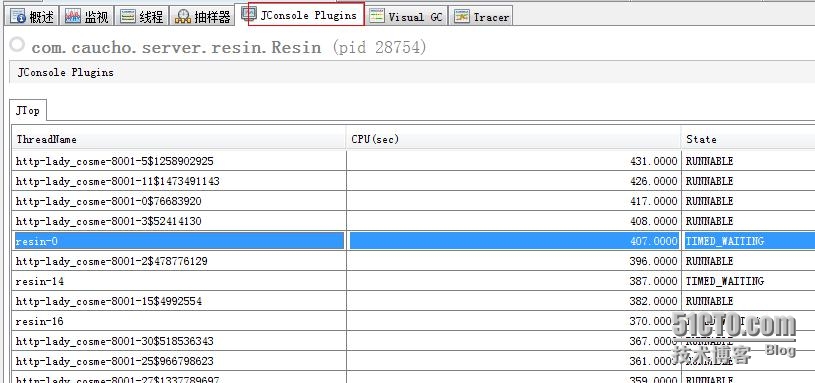This screenshot has width=815, height=383.
Task: Click the CPU value 417.0000
Action: [653, 201]
